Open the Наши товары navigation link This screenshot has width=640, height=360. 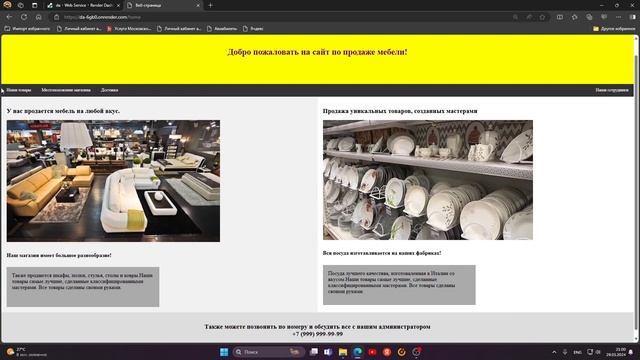point(19,90)
